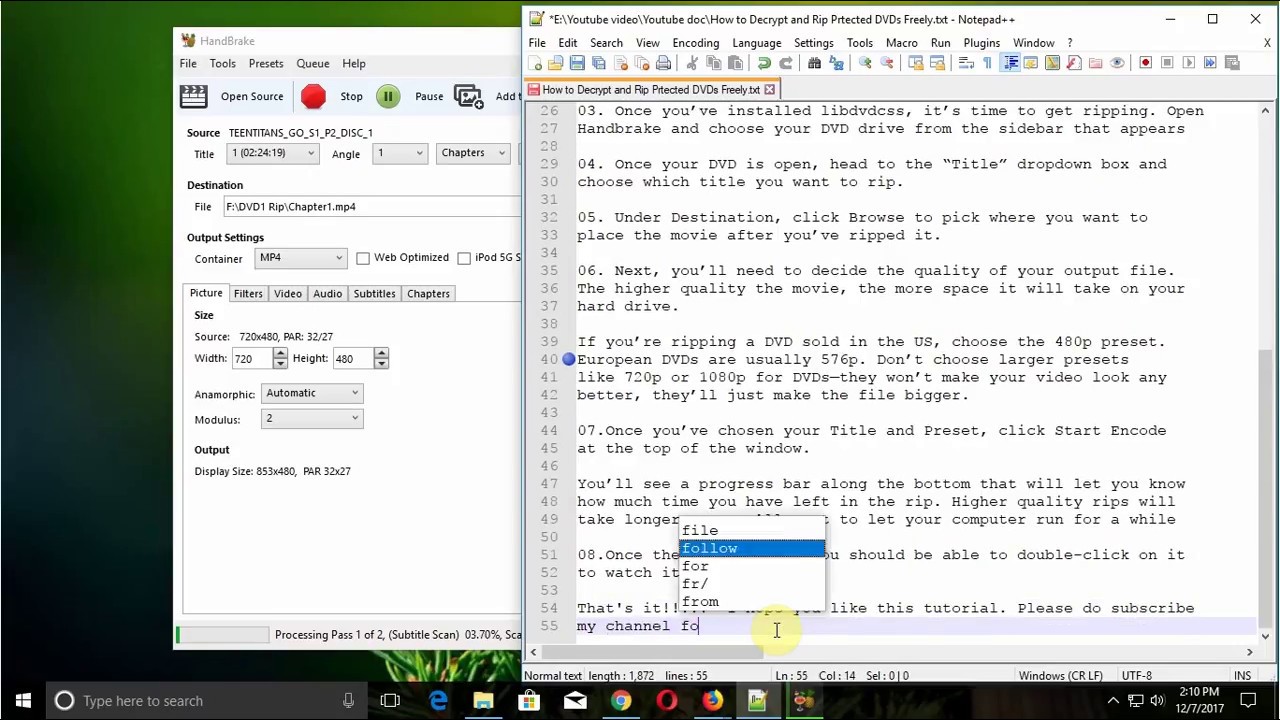Click the Redo arrow icon in Notepad++
The height and width of the screenshot is (720, 1280).
(786, 63)
